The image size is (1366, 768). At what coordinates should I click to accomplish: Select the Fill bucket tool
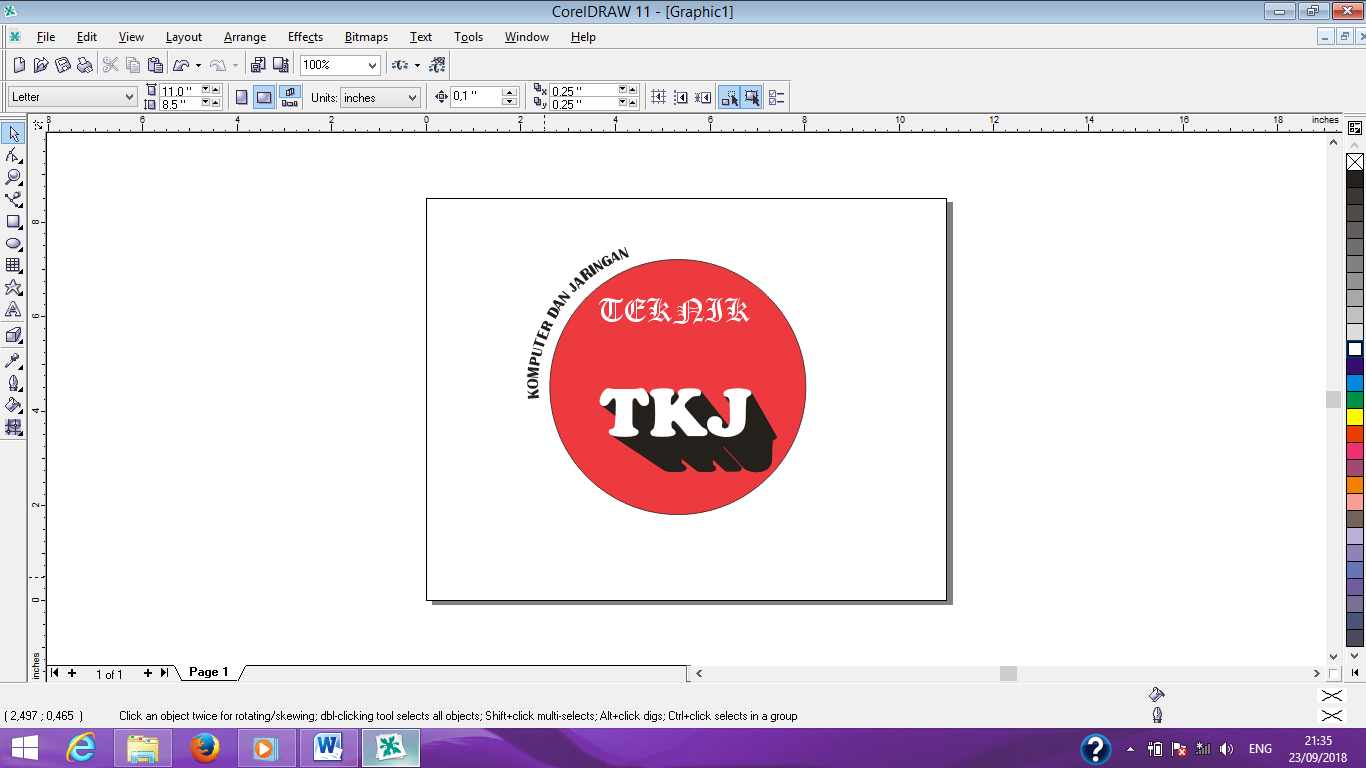pos(14,405)
